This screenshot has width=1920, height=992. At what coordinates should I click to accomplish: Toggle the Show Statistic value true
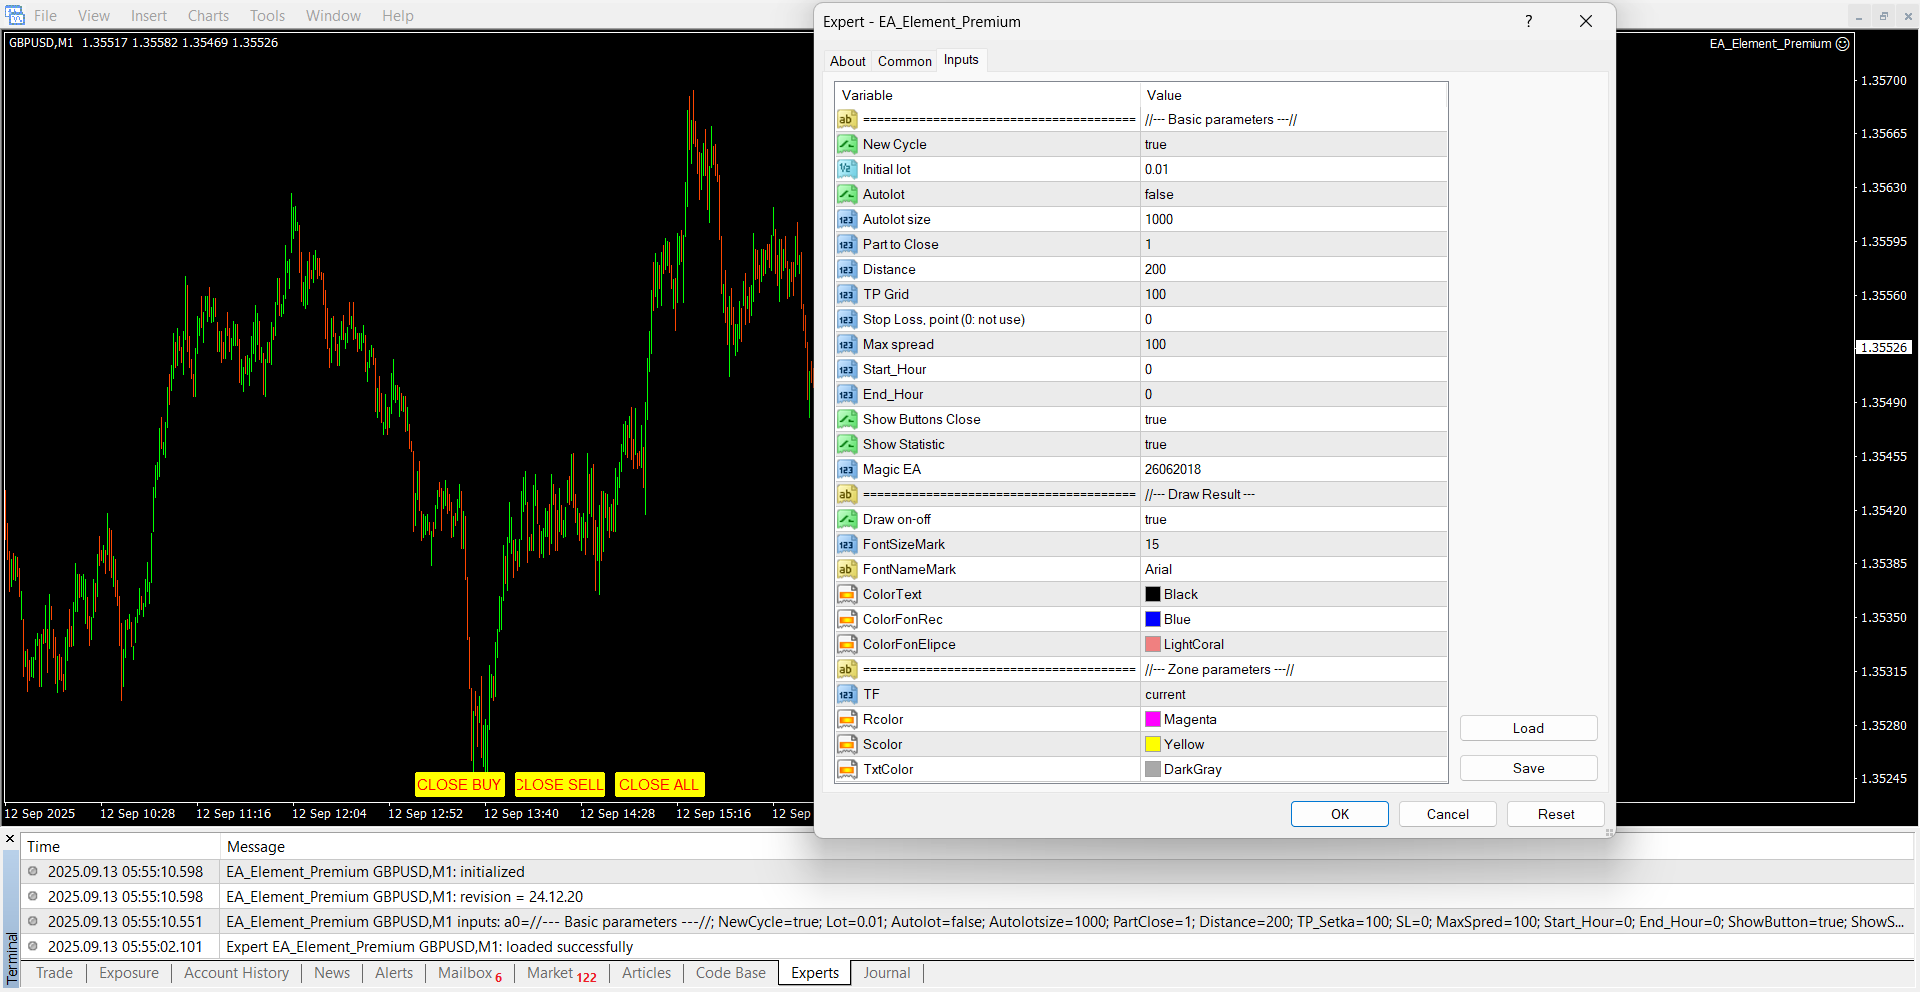1156,444
